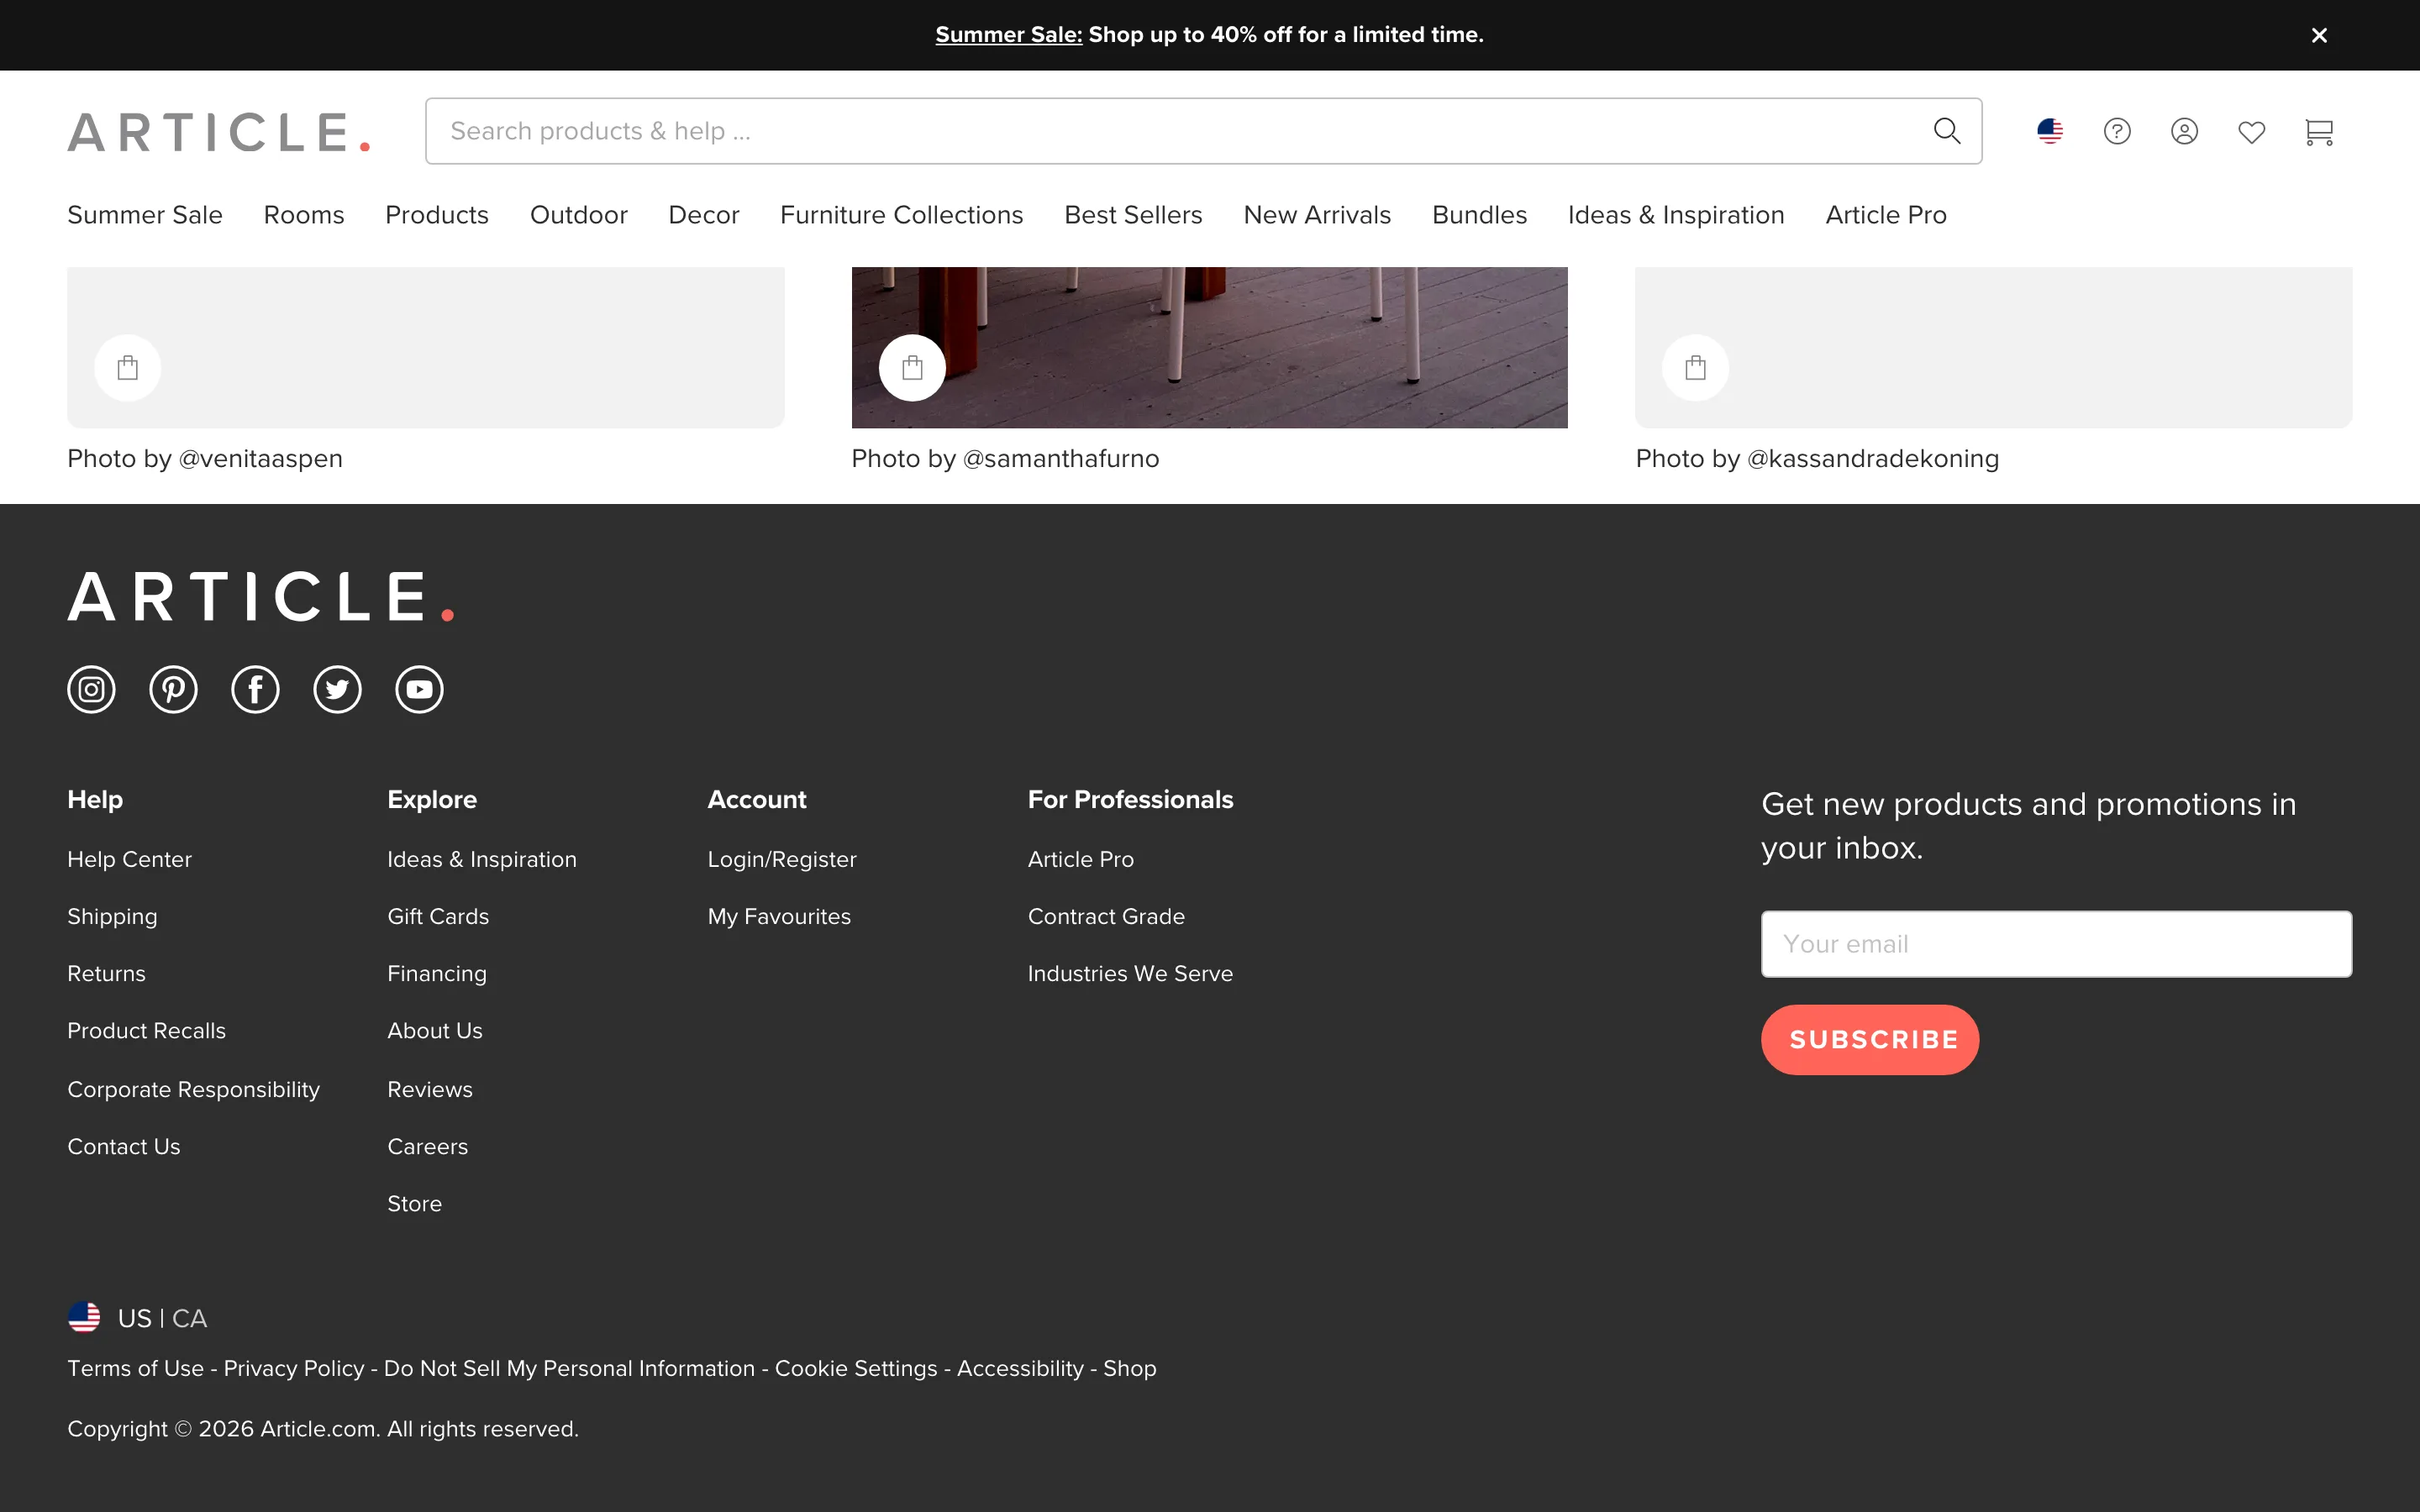Open the Pinterest social icon
2420x1512 pixels.
173,689
